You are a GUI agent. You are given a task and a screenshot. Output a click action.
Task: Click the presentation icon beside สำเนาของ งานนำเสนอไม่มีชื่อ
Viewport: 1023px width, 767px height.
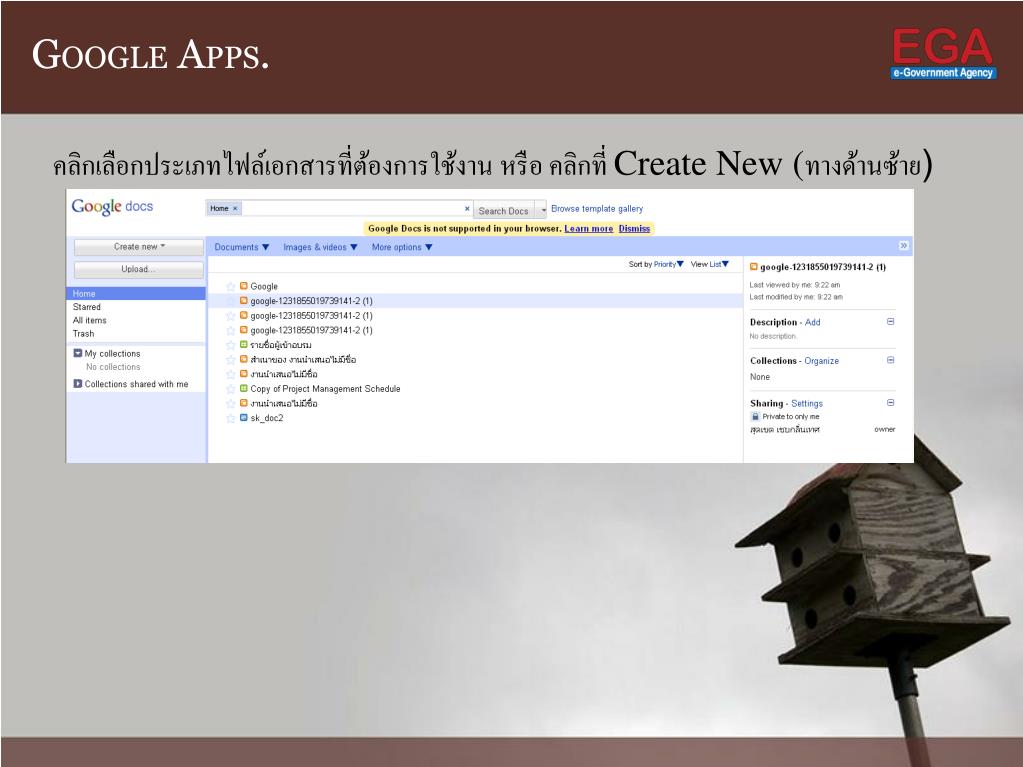point(244,359)
